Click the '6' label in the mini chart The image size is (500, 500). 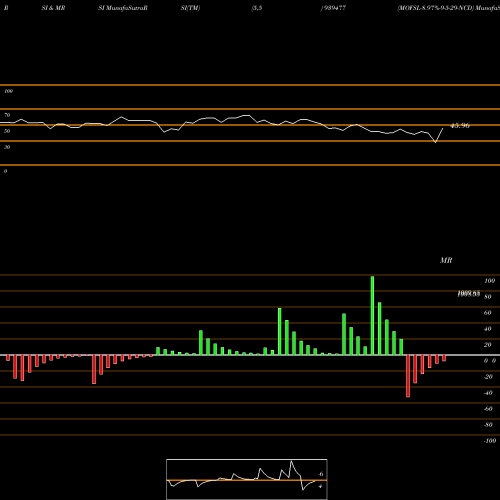point(321,474)
